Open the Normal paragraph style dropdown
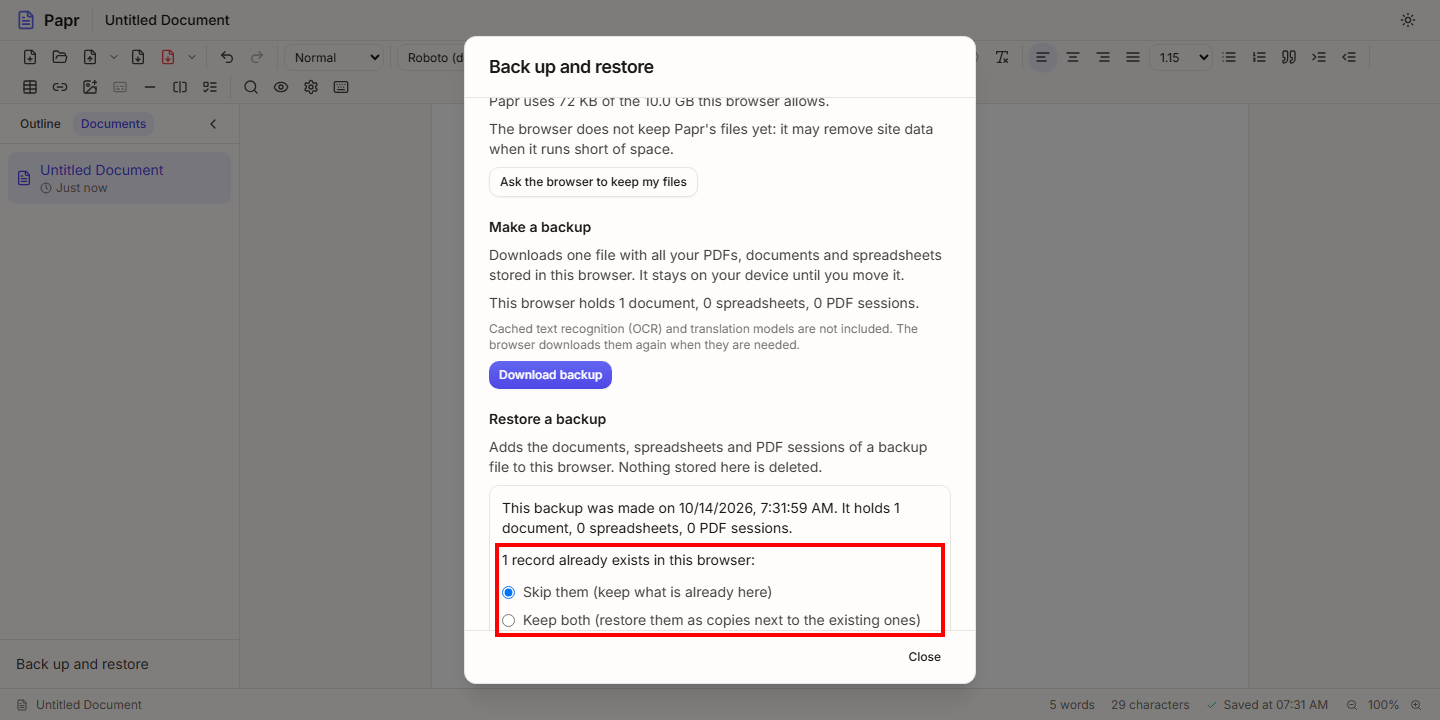 coord(334,57)
